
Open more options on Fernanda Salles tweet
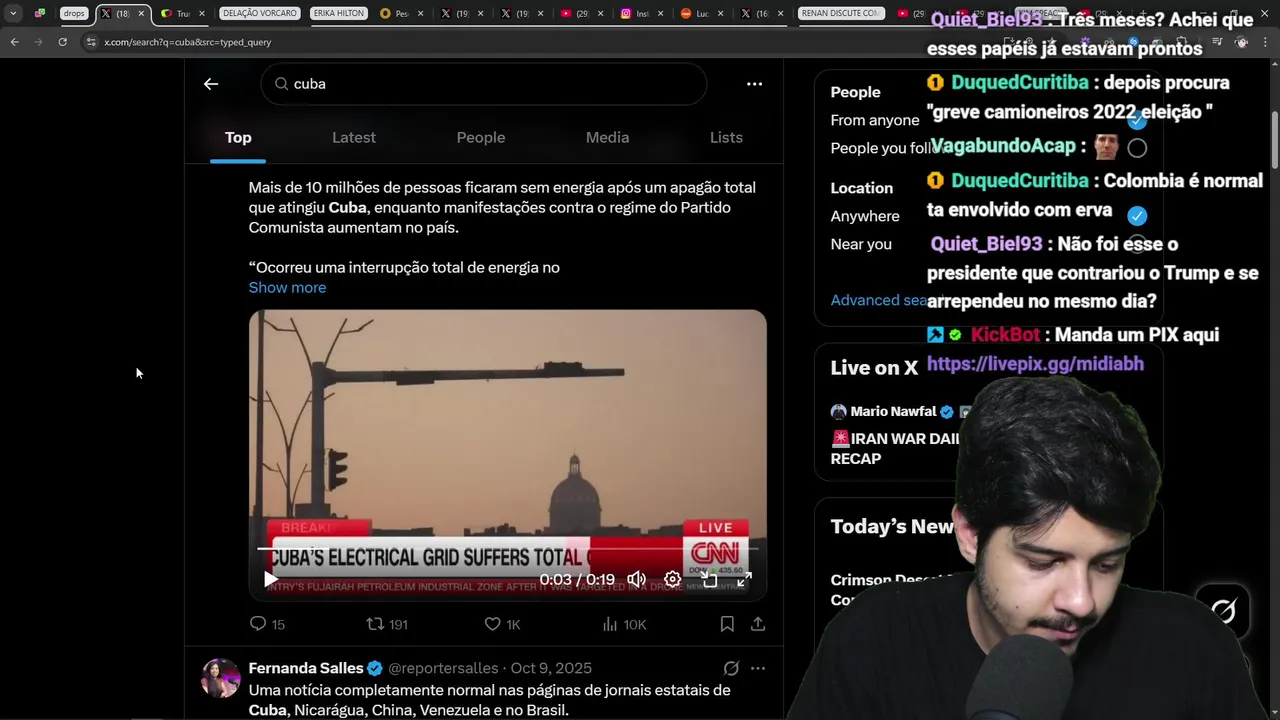click(x=758, y=668)
